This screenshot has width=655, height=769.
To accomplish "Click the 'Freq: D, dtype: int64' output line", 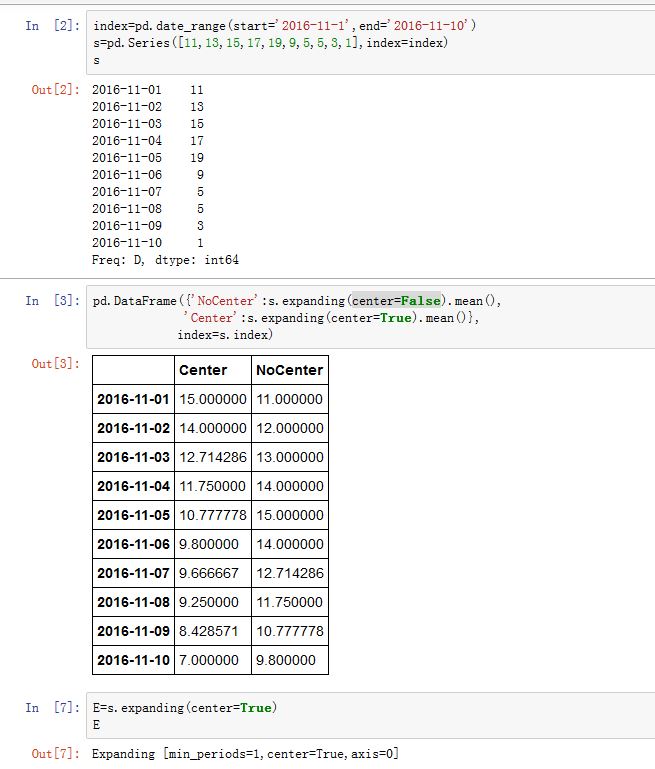I will pos(165,260).
